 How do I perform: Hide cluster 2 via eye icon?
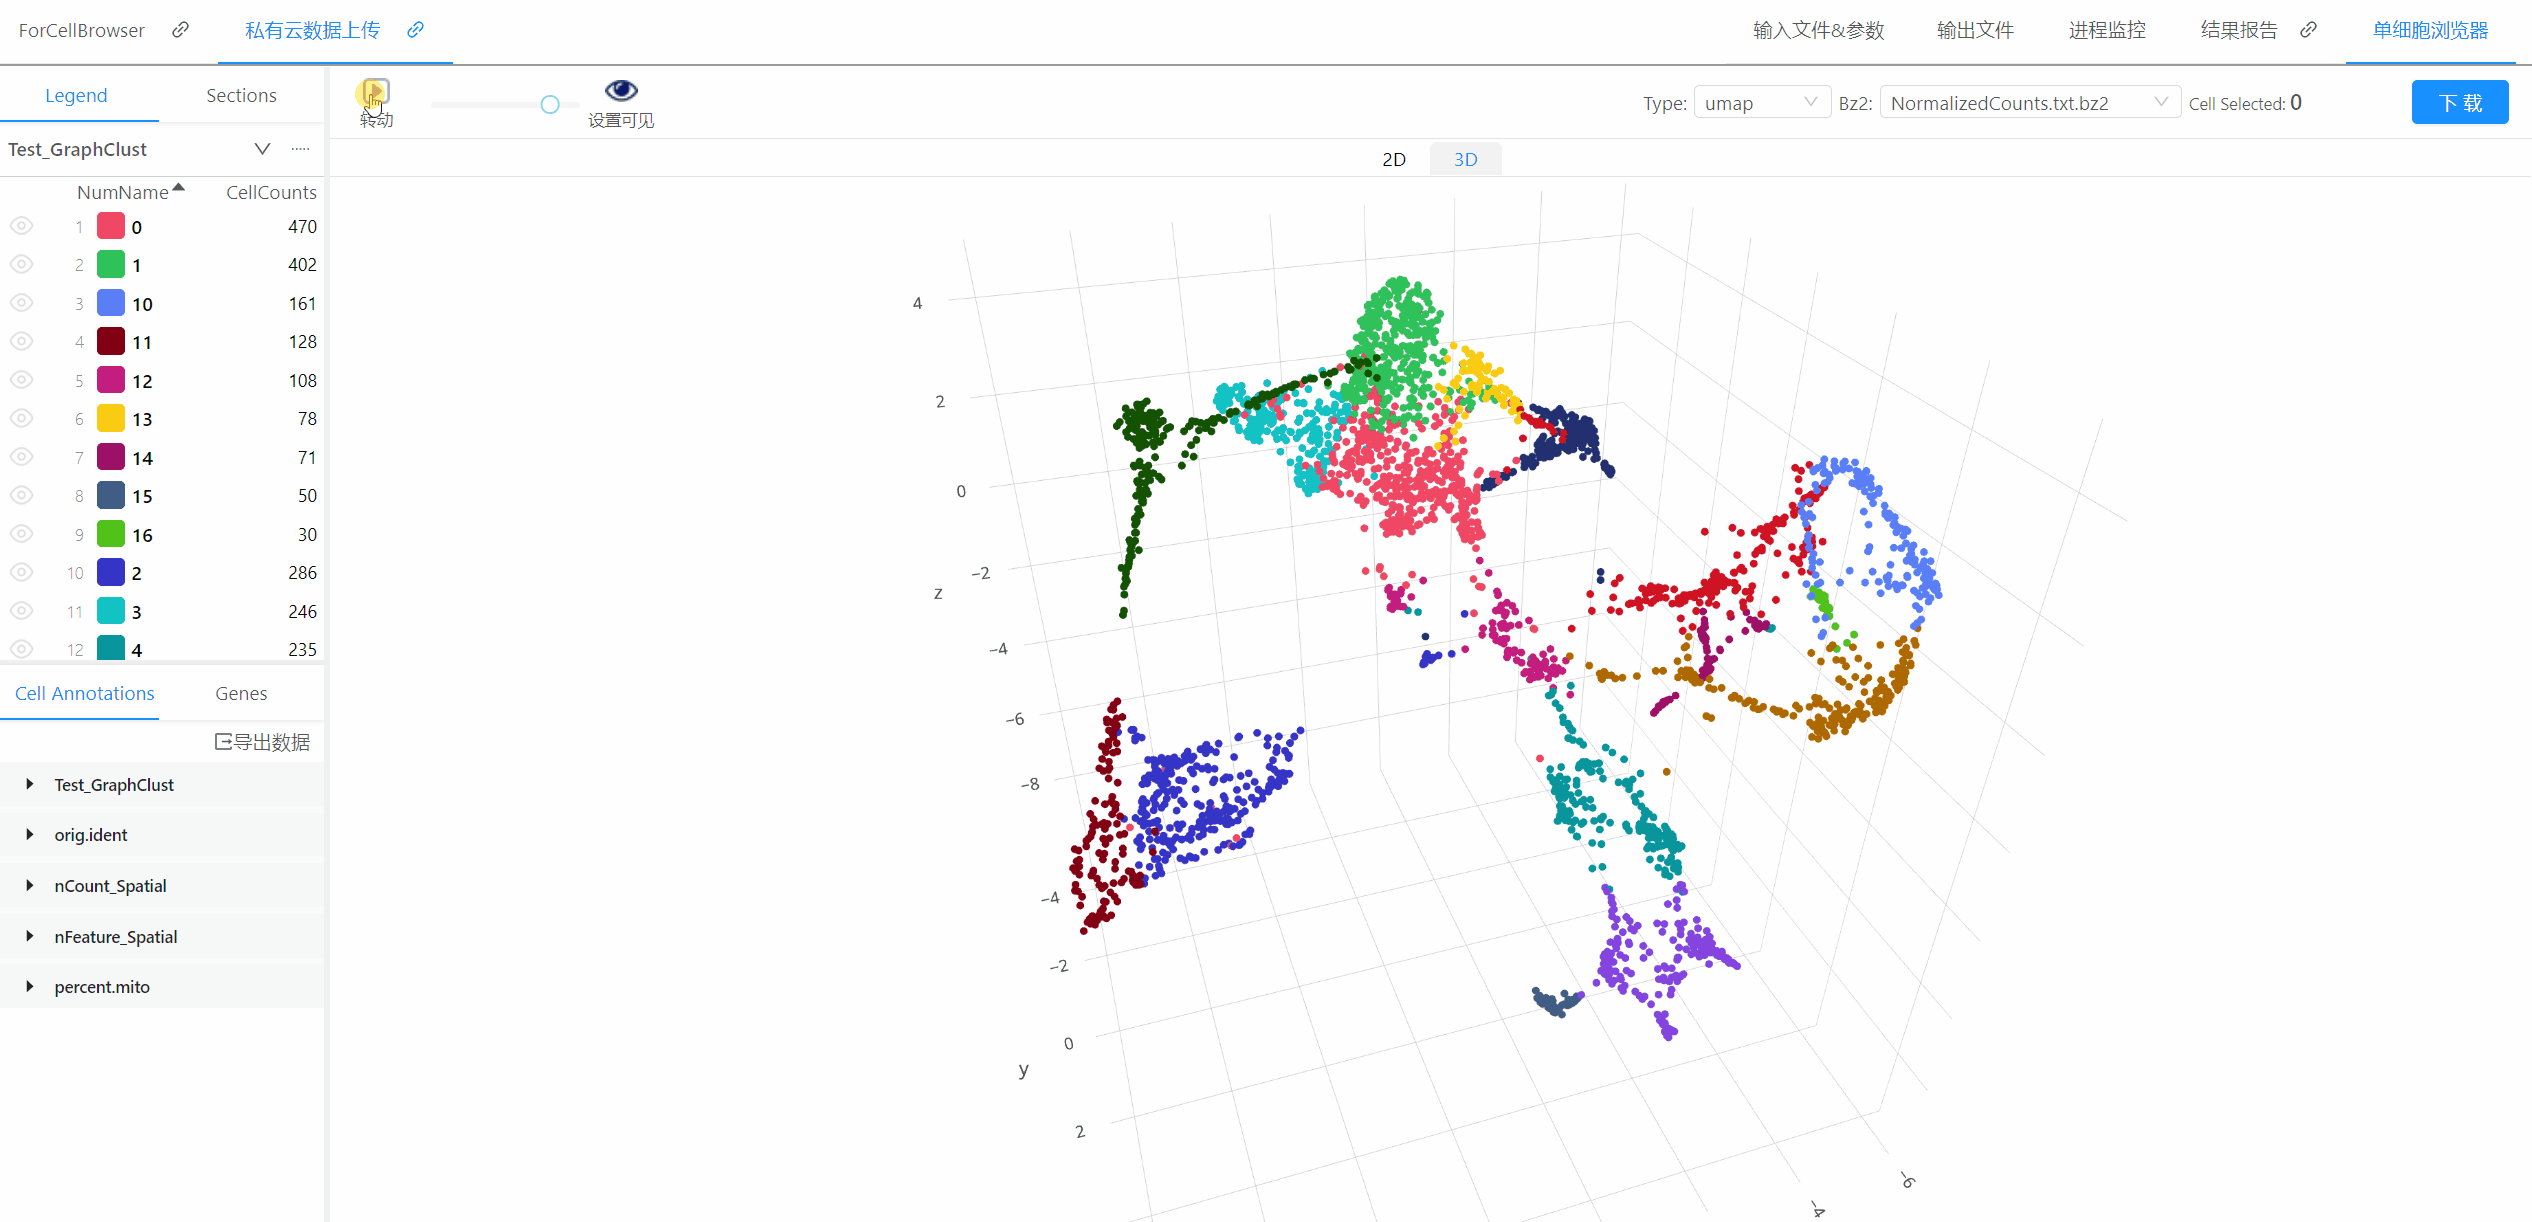(x=22, y=573)
